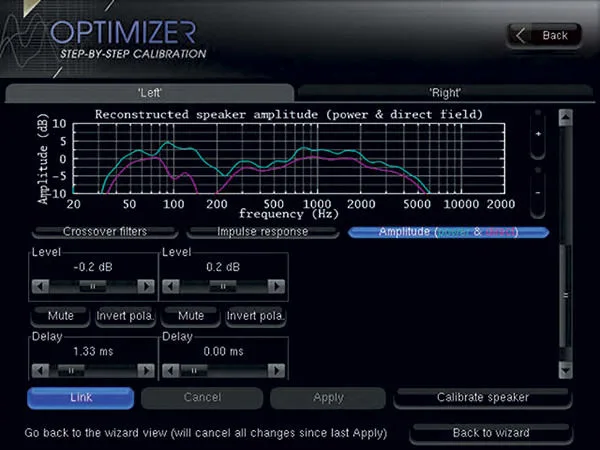
Task: Mute the second driver channel
Action: (191, 316)
